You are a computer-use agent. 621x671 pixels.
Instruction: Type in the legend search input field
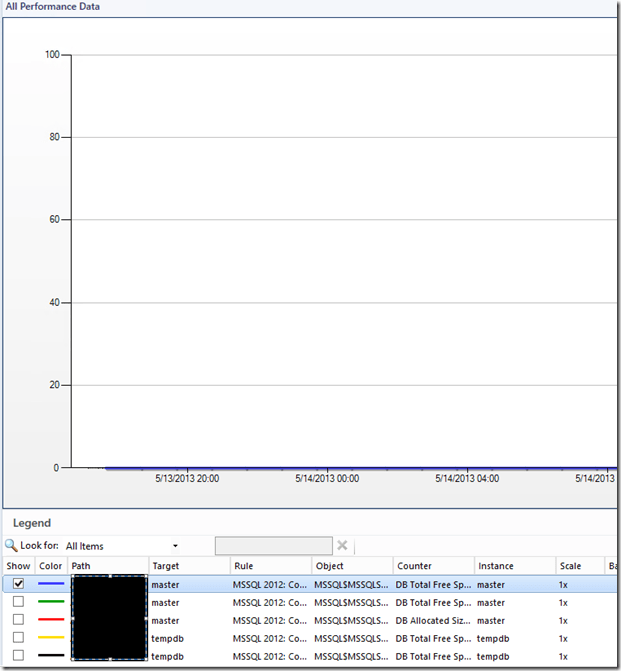coord(273,546)
